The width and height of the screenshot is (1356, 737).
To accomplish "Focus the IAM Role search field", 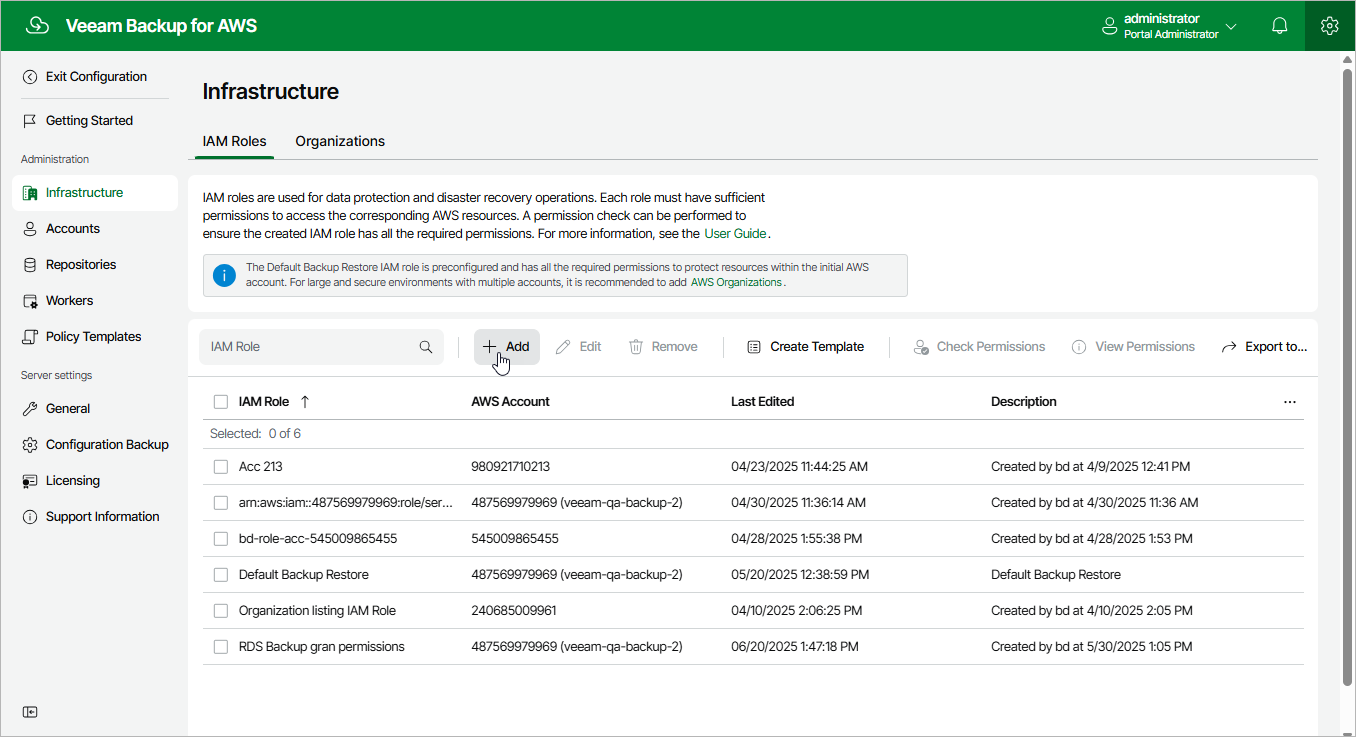I will pos(321,347).
